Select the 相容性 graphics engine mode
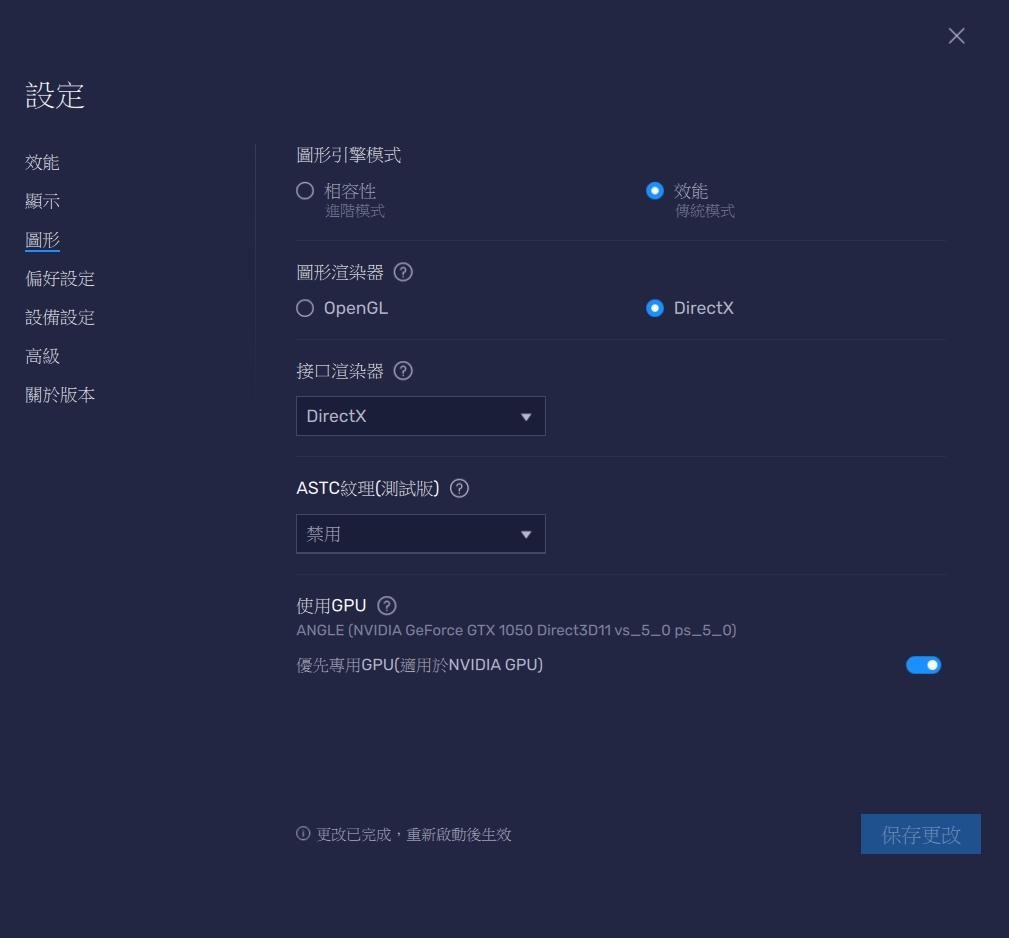The image size is (1009, 938). pos(306,191)
